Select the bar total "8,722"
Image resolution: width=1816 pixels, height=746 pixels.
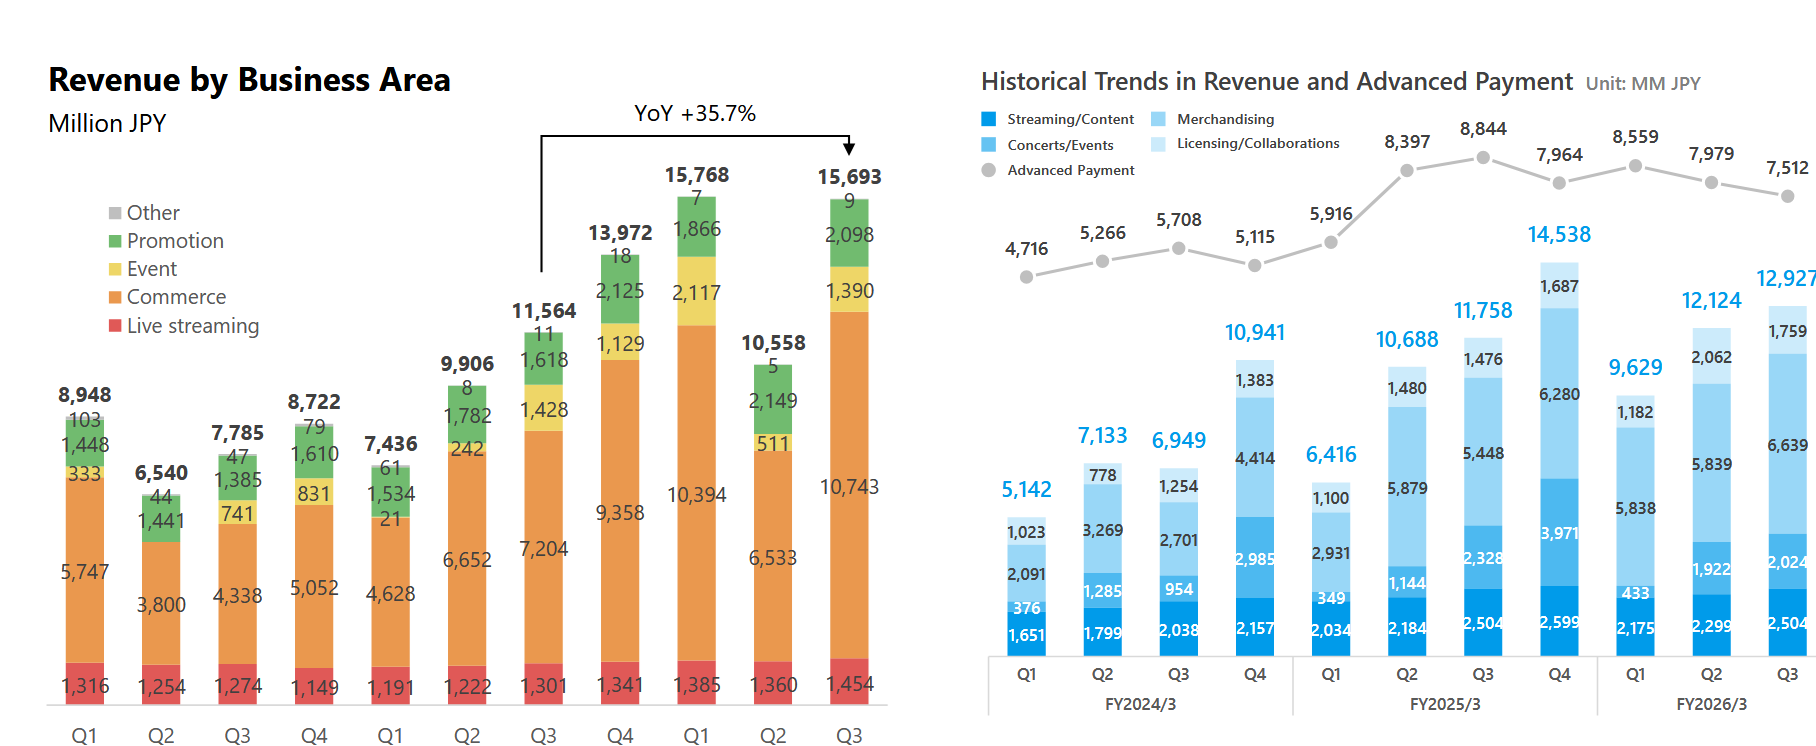coord(314,402)
